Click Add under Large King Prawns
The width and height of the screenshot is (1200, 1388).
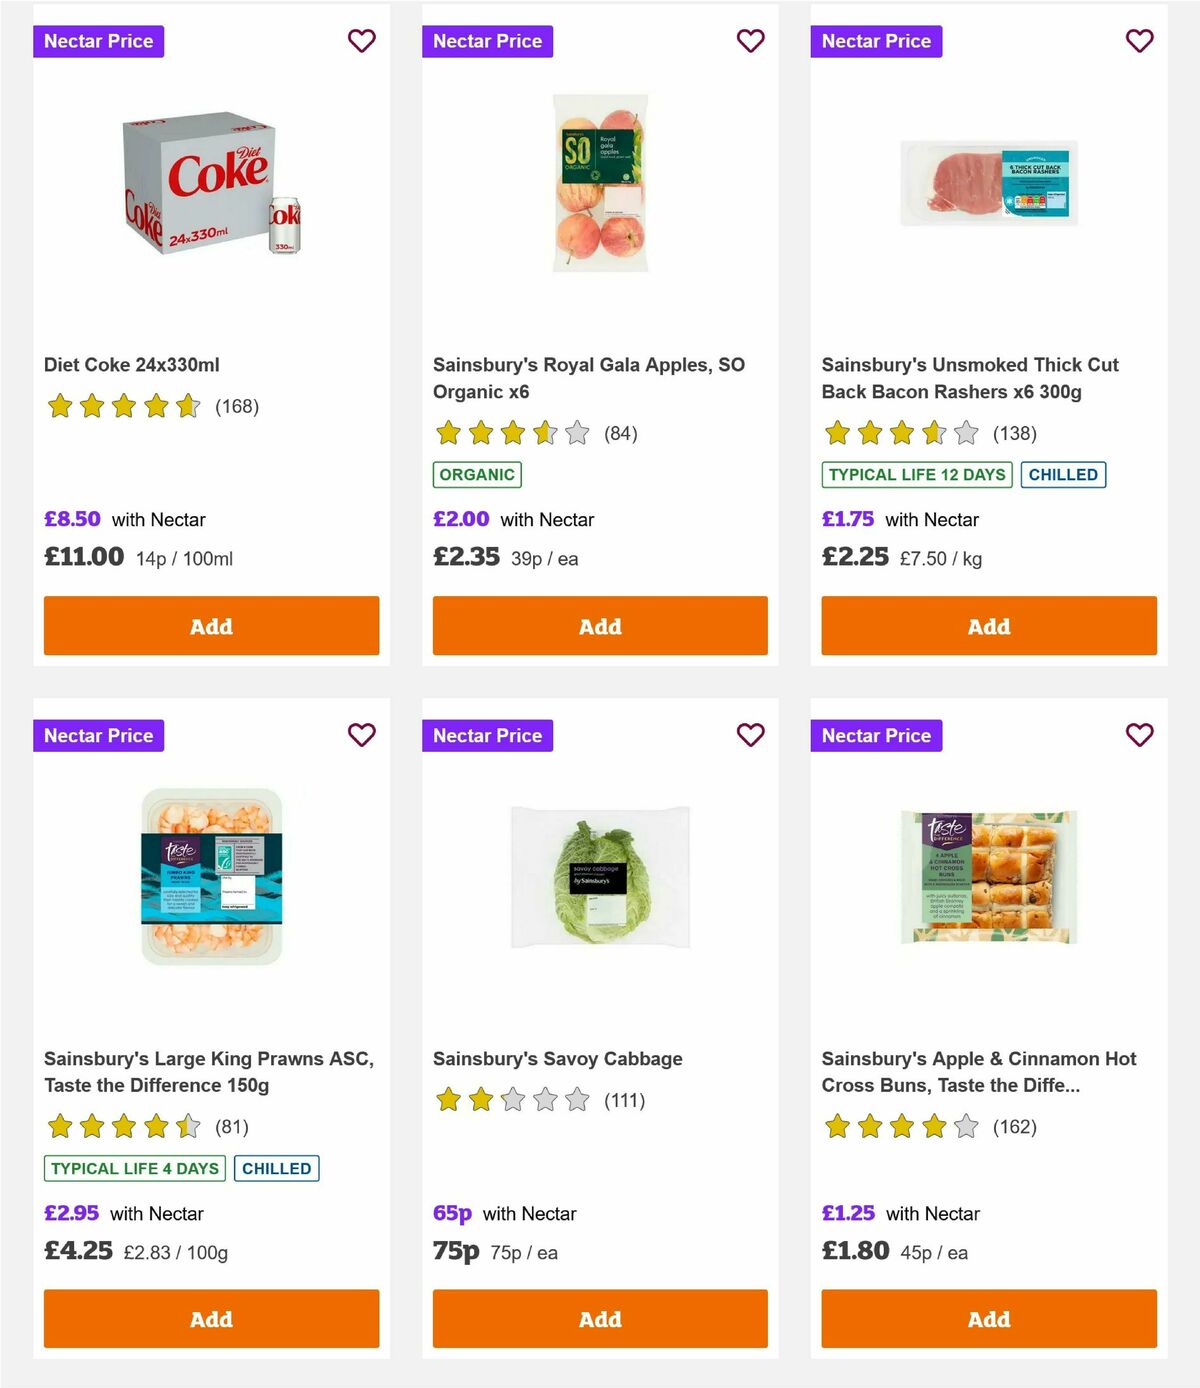pyautogui.click(x=211, y=1318)
